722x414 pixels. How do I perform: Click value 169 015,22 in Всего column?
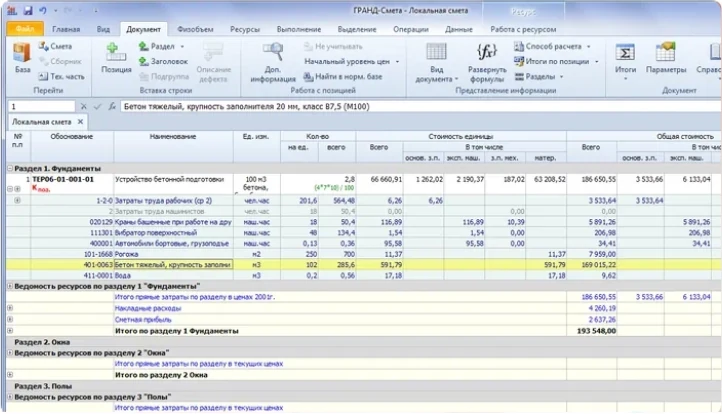click(x=594, y=265)
